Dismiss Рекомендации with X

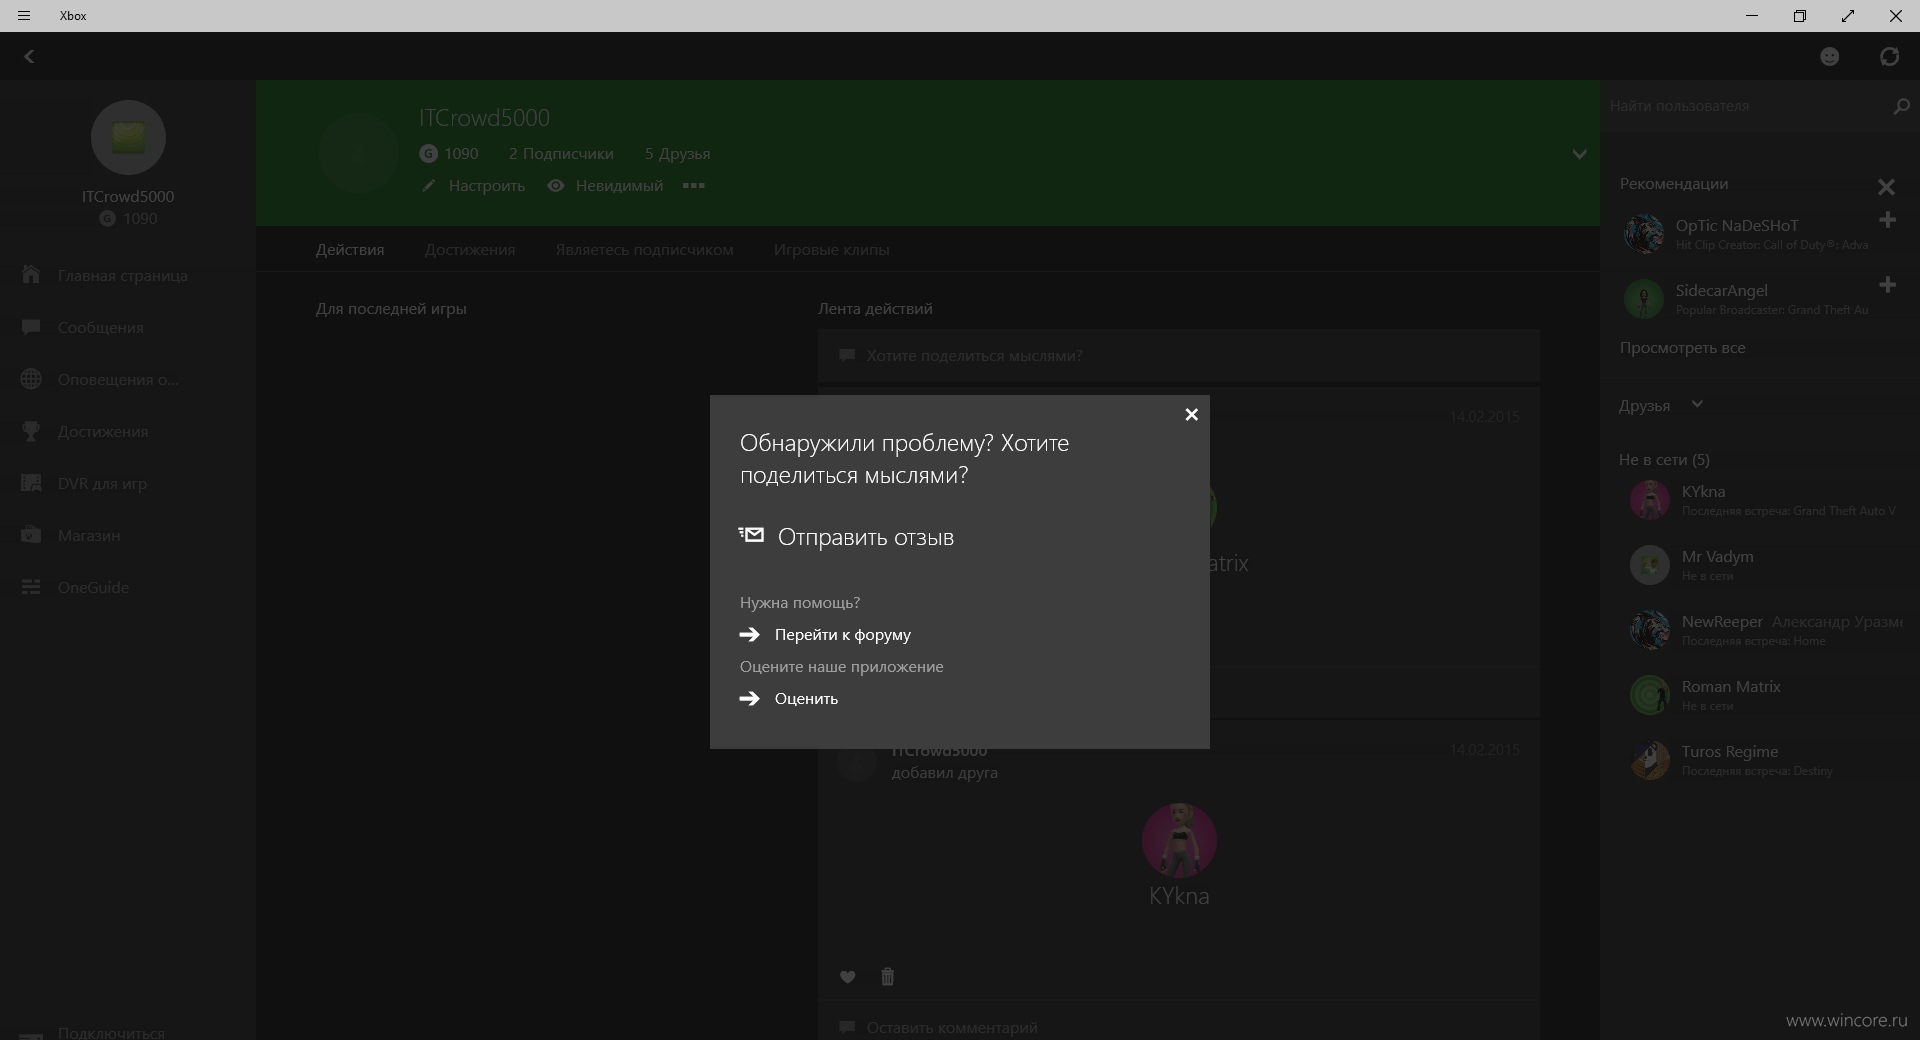click(x=1886, y=187)
